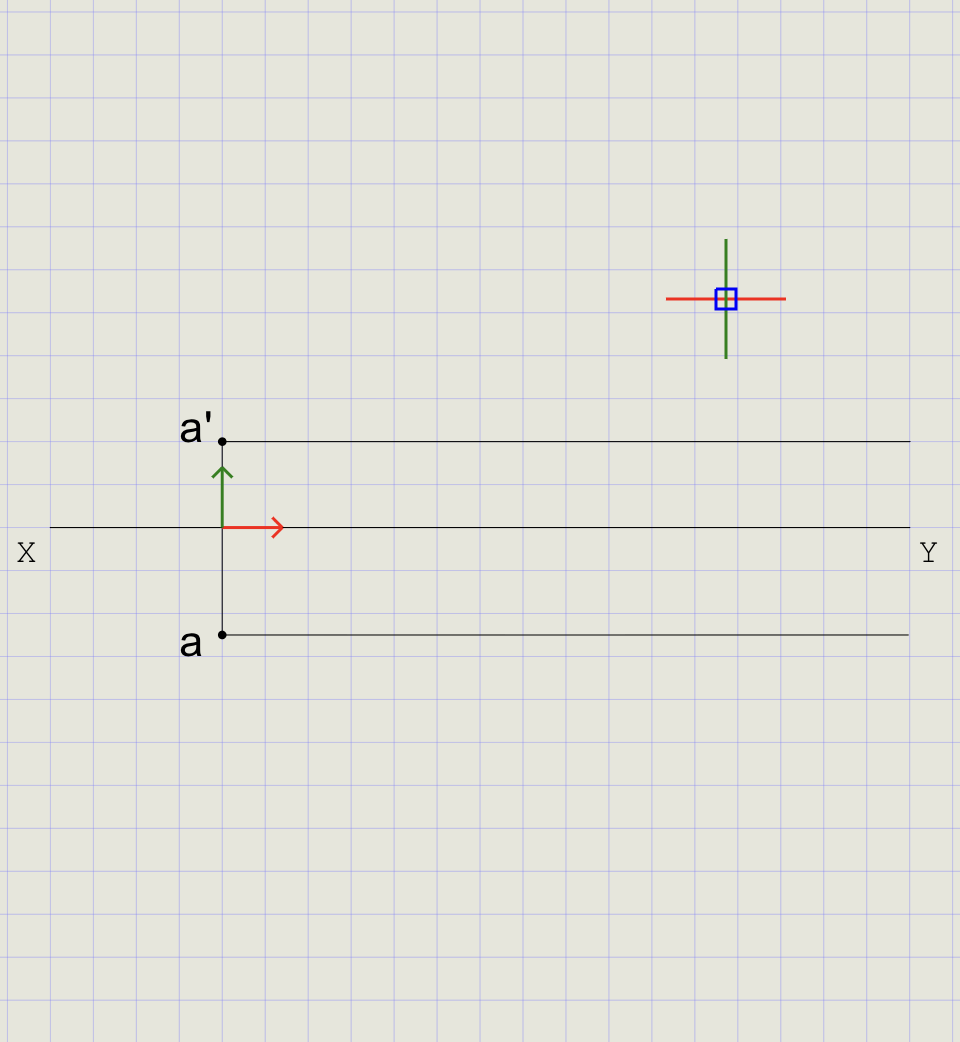
Task: Click the Y label of the ground line
Action: coord(927,551)
